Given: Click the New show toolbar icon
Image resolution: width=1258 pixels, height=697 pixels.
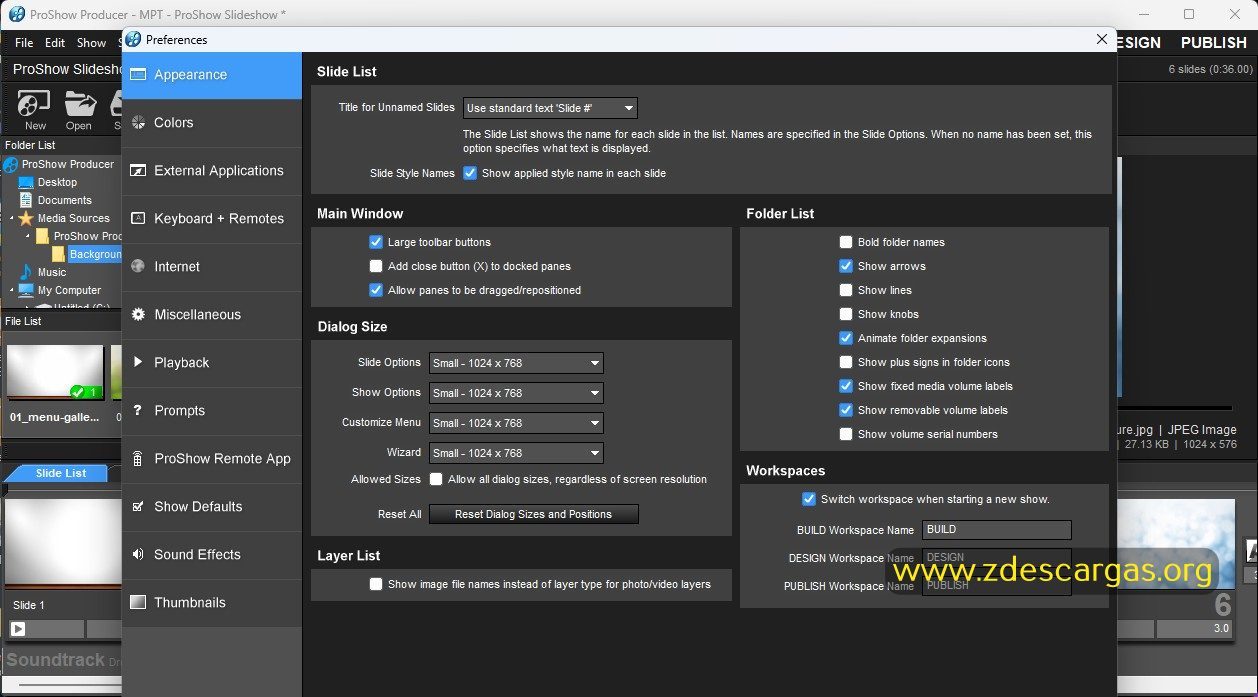Looking at the screenshot, I should pos(35,104).
